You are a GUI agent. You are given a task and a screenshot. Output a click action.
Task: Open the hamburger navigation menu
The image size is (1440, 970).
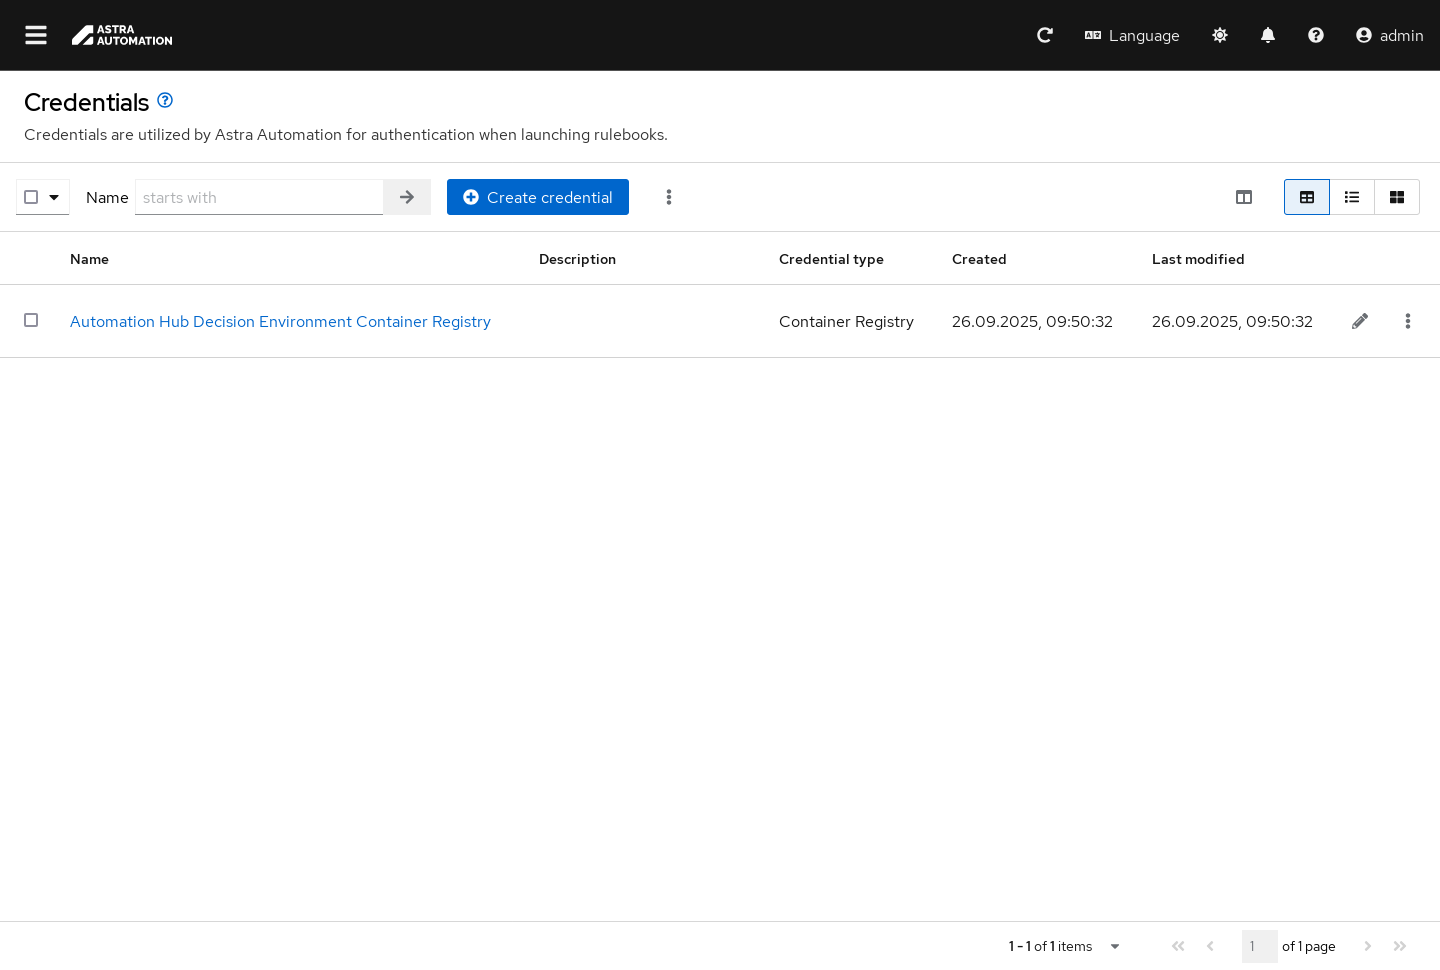[x=36, y=35]
